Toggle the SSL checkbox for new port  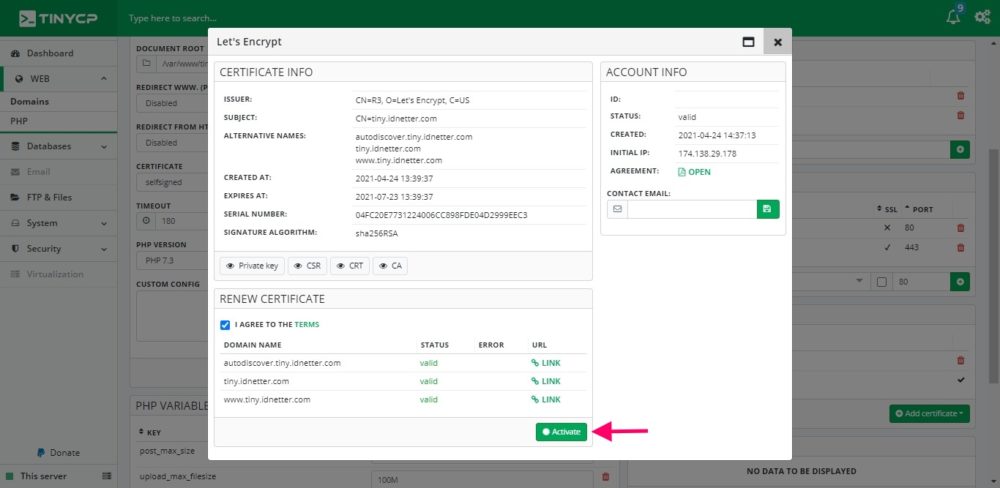(x=881, y=282)
